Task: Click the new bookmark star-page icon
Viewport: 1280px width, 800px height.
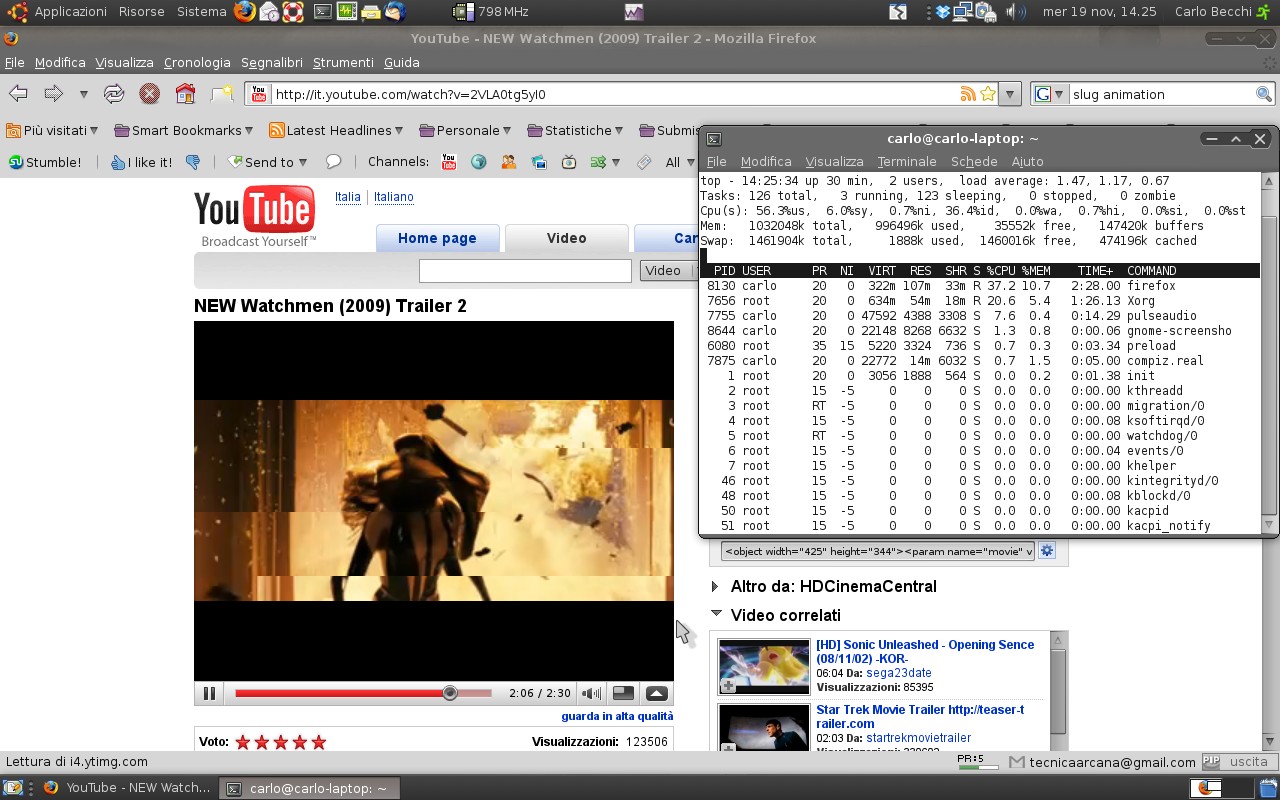Action: tap(221, 94)
